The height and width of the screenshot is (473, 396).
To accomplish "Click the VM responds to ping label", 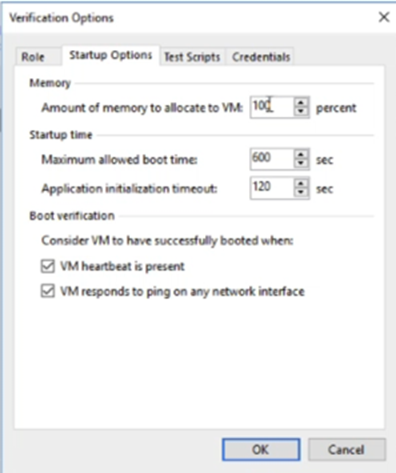I will (182, 291).
